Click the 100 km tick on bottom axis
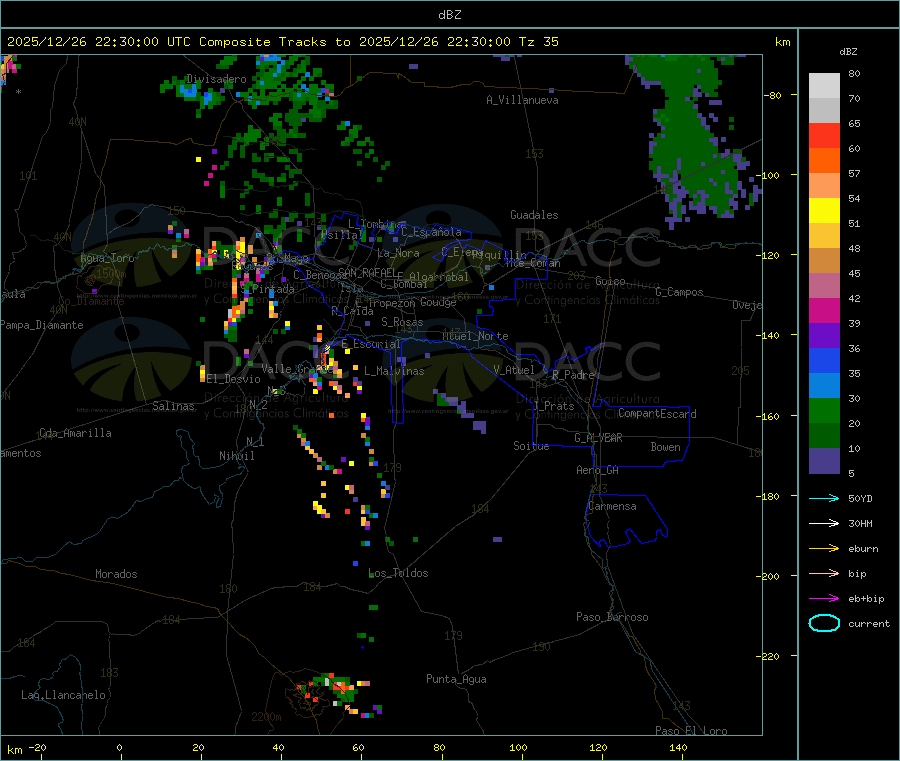The width and height of the screenshot is (900, 761). pyautogui.click(x=518, y=747)
